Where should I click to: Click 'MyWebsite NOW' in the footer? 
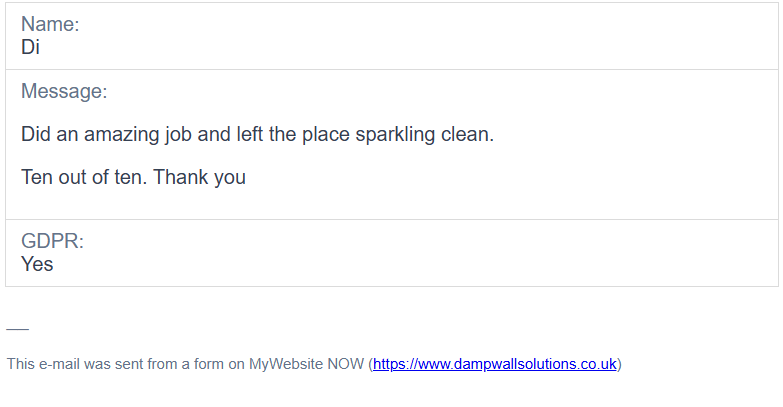pos(306,364)
